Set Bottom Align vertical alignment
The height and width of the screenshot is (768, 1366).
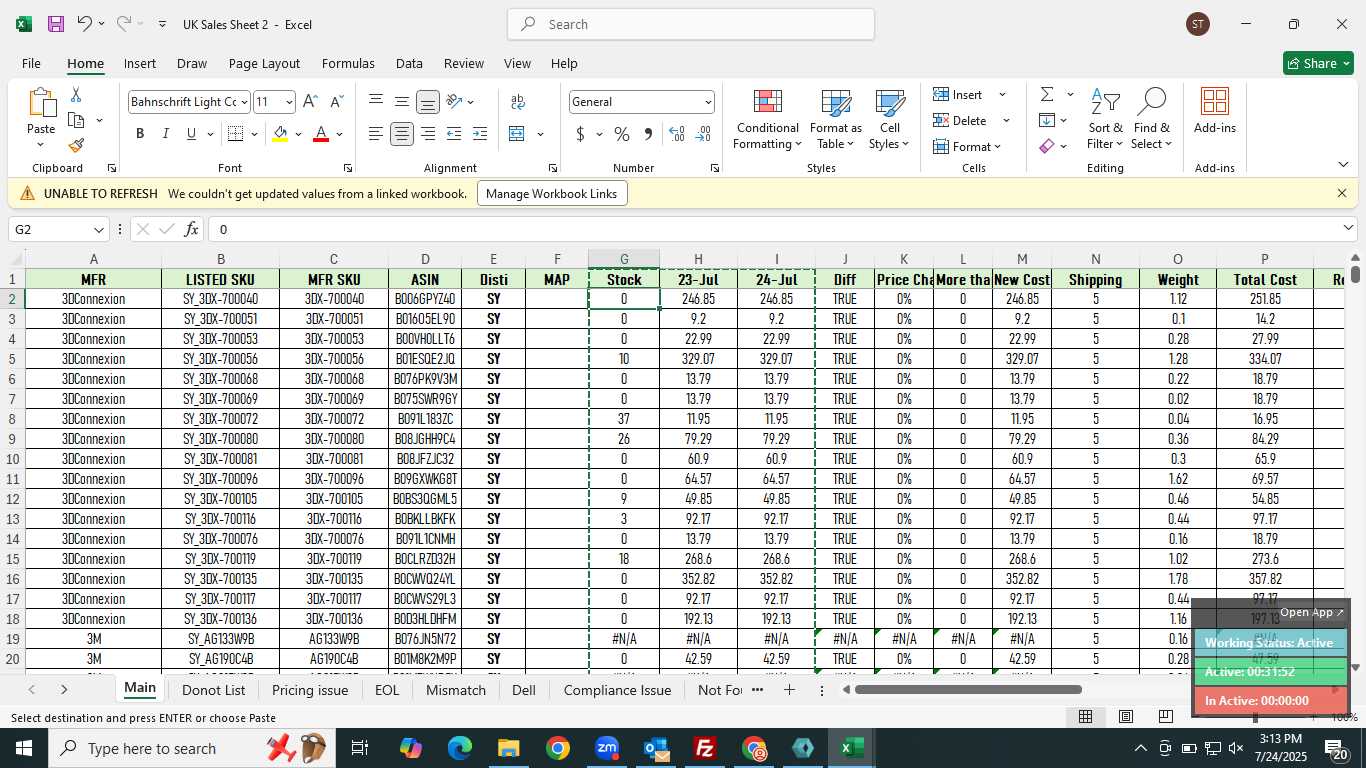click(x=428, y=102)
